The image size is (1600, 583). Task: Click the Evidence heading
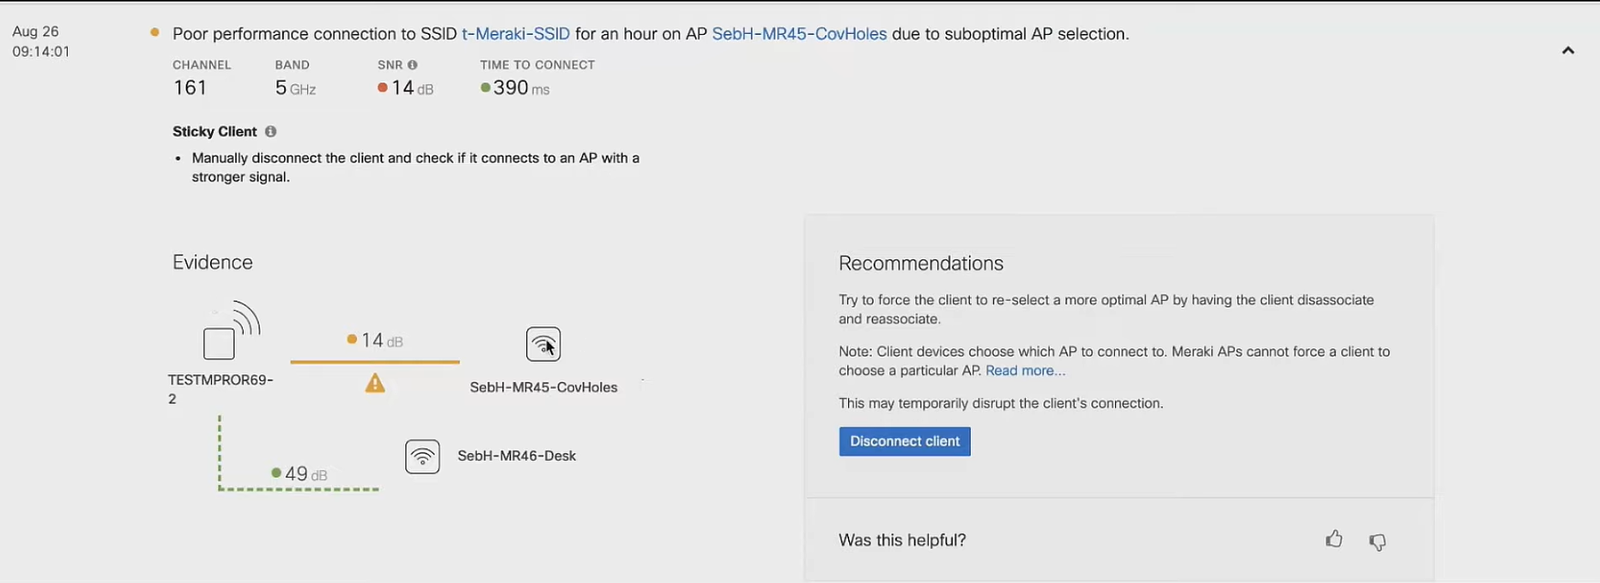pyautogui.click(x=213, y=263)
